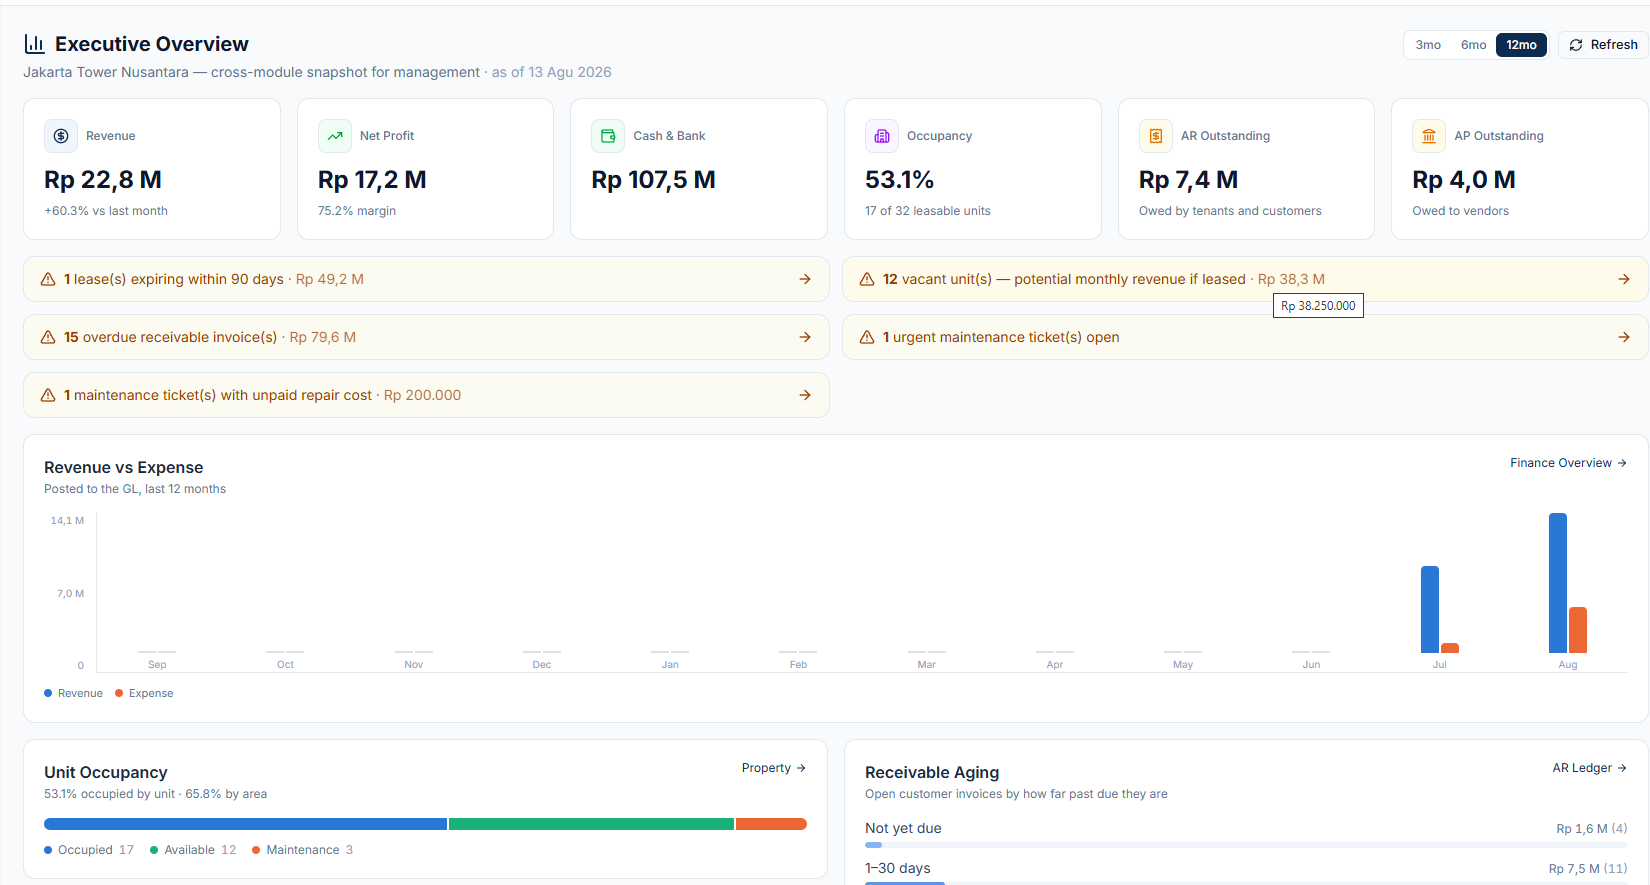Image resolution: width=1650 pixels, height=885 pixels.
Task: Click the Maintenance 3 legend item
Action: [x=303, y=850]
